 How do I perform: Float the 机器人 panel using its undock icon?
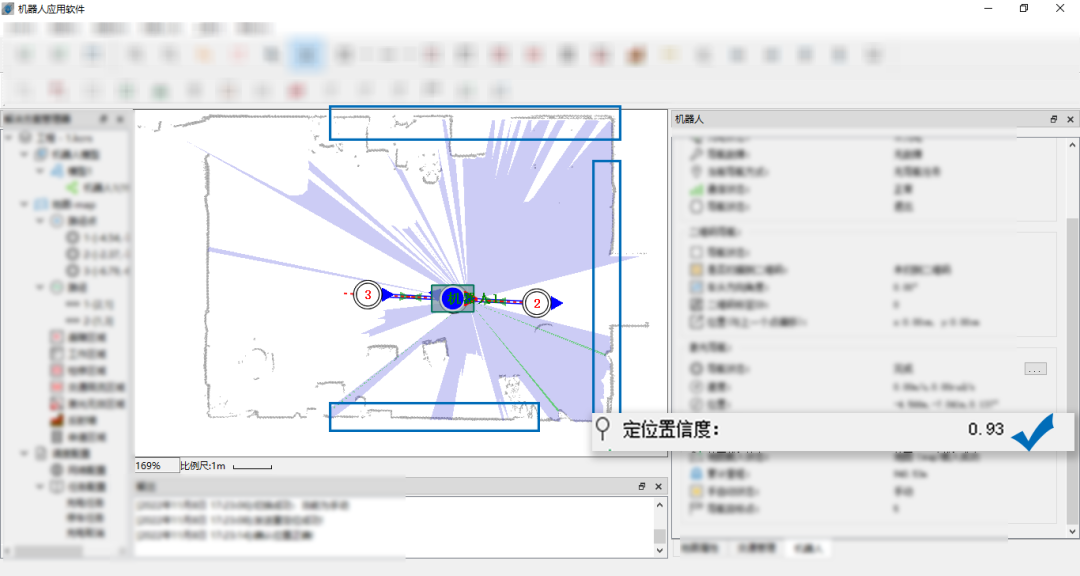(x=1053, y=119)
